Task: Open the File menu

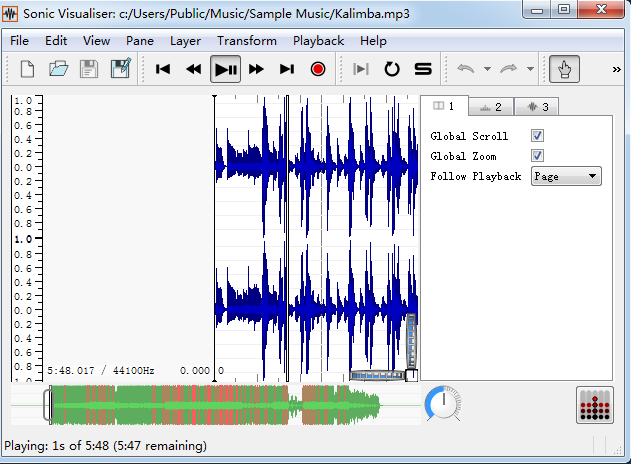Action: (x=19, y=41)
